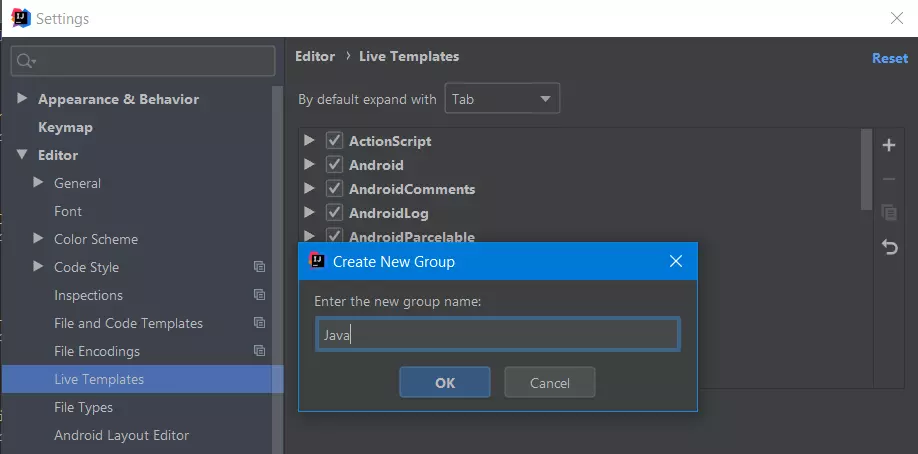This screenshot has height=454, width=918.
Task: Click the AndroidComments group name
Action: tap(412, 189)
